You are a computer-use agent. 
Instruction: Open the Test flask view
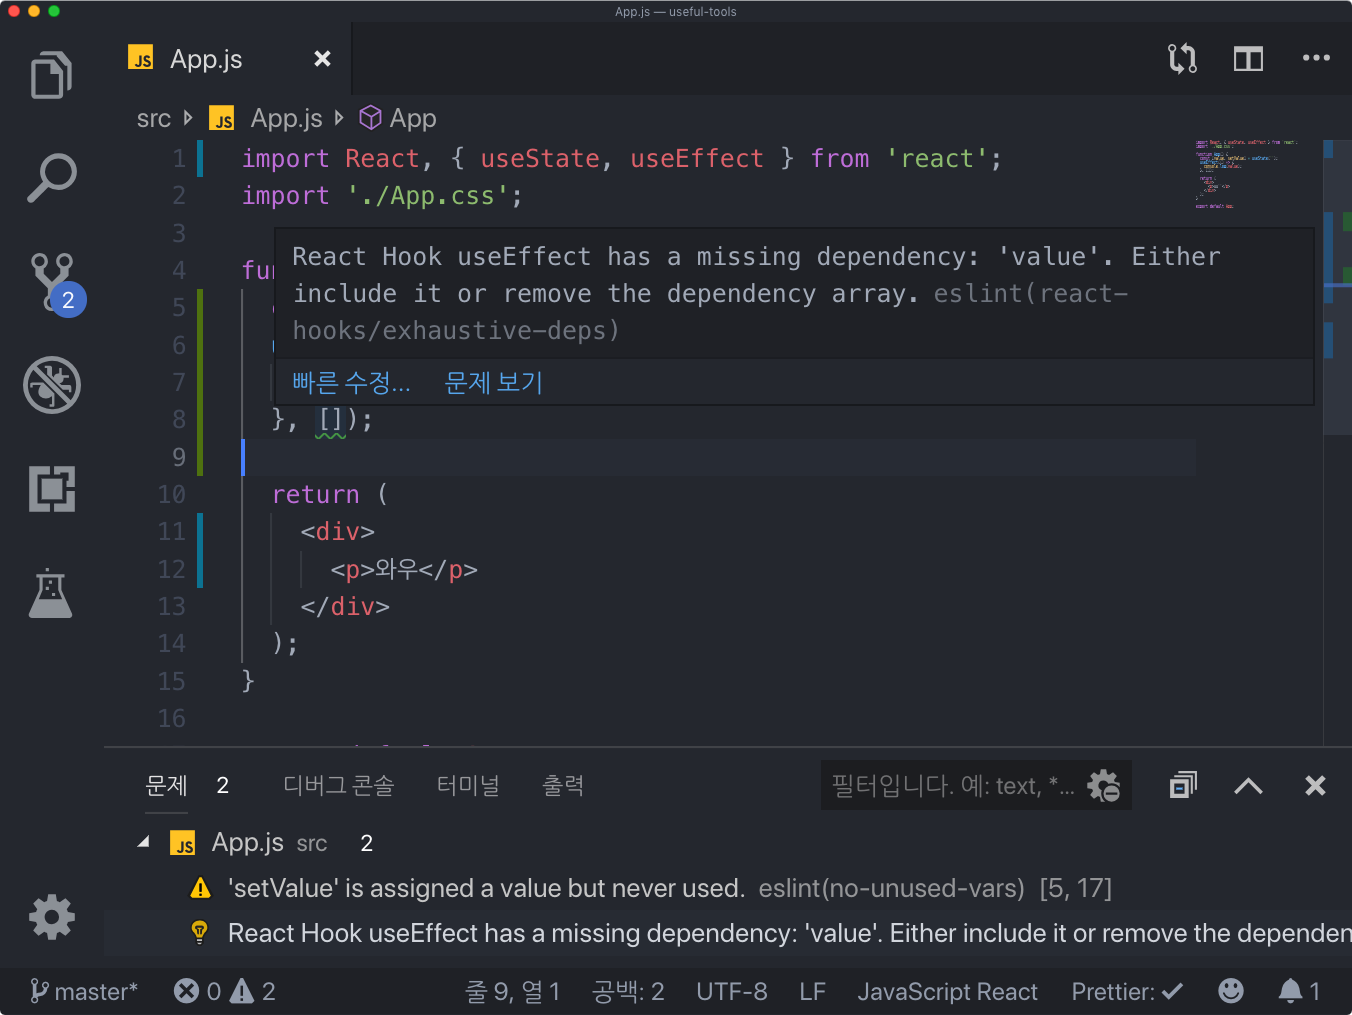51,593
